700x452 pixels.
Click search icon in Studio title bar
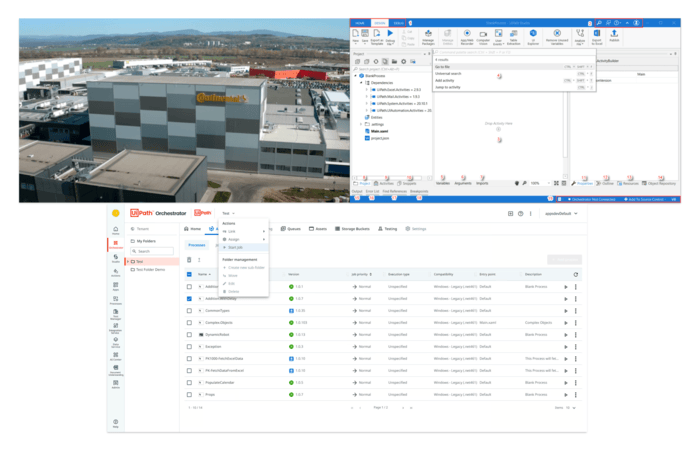(x=599, y=23)
